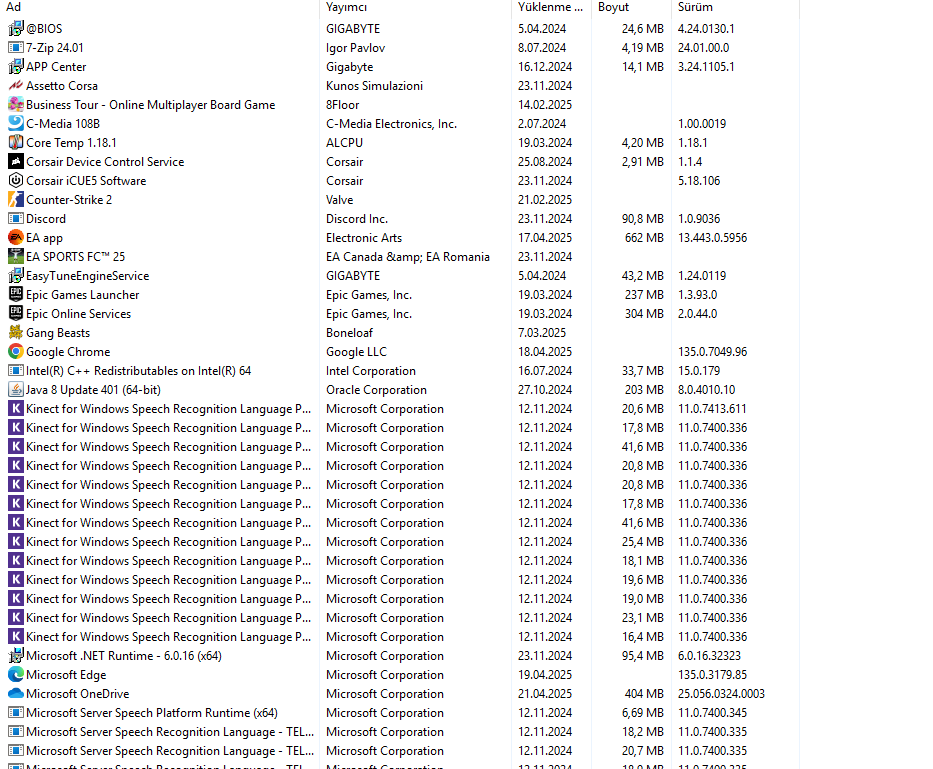Click version 25.056.0324.0003
Image resolution: width=933 pixels, height=769 pixels.
click(x=721, y=694)
